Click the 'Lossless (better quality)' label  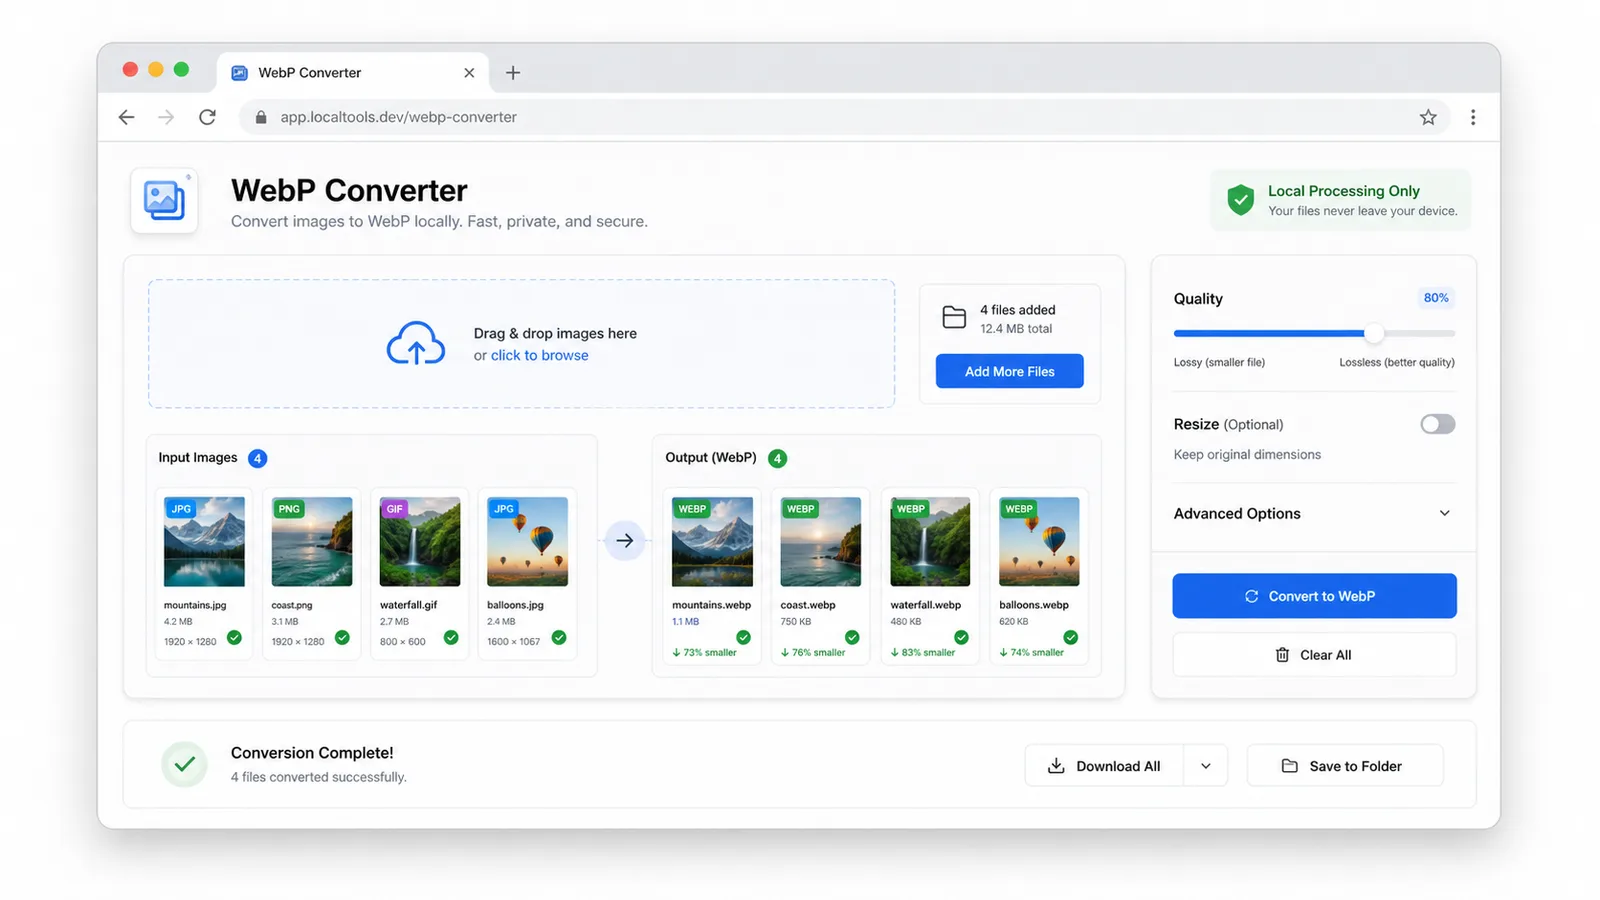click(x=1397, y=362)
